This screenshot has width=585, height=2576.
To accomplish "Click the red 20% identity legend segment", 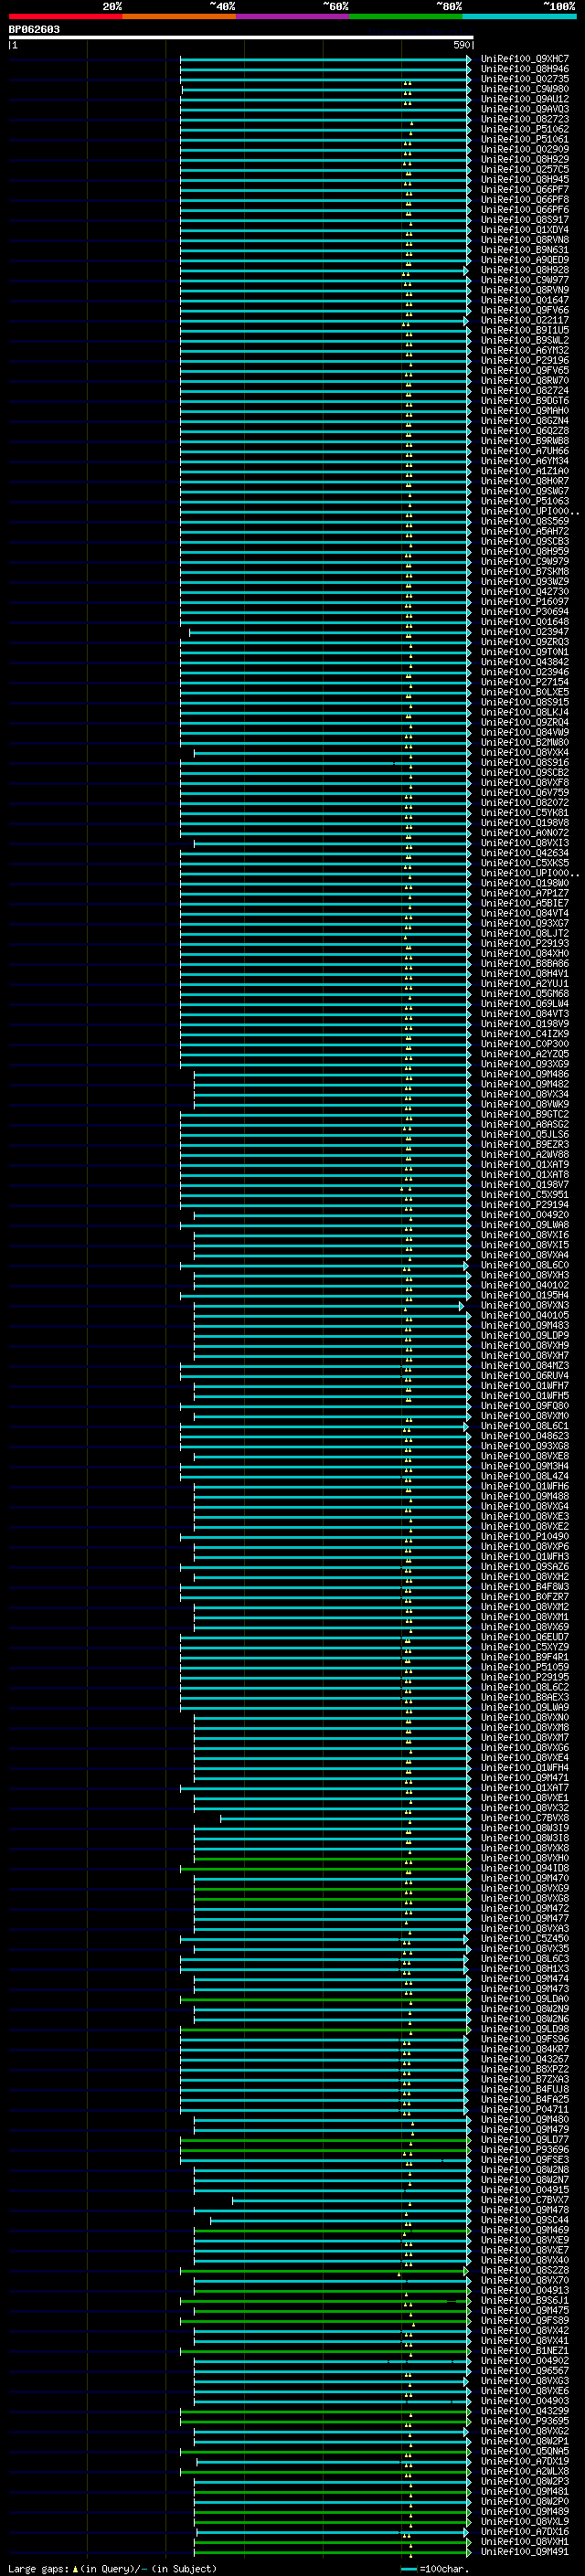I will (x=65, y=17).
